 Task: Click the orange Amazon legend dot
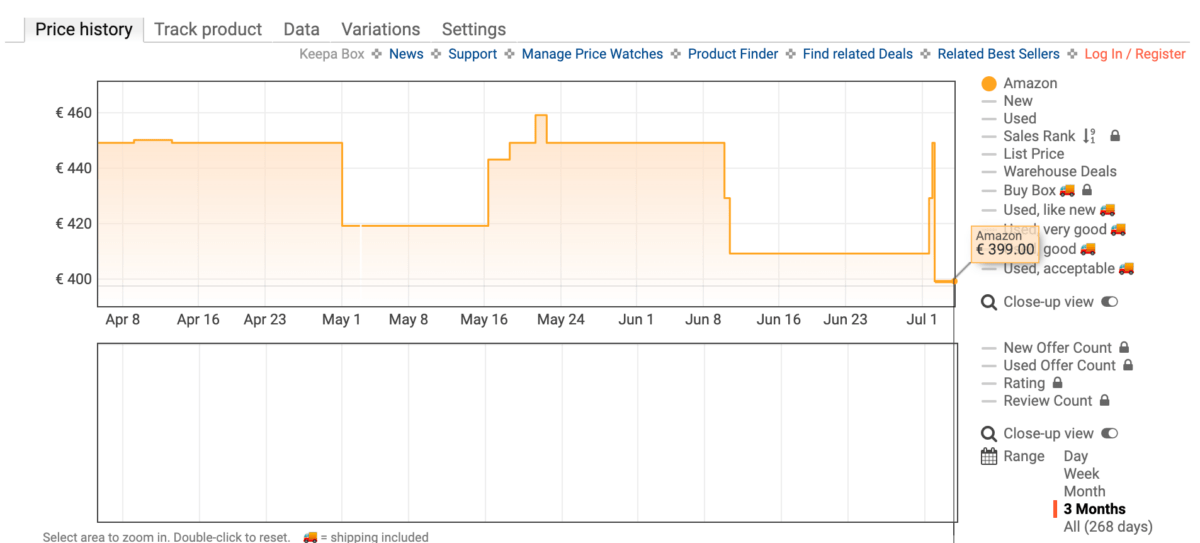[x=989, y=83]
